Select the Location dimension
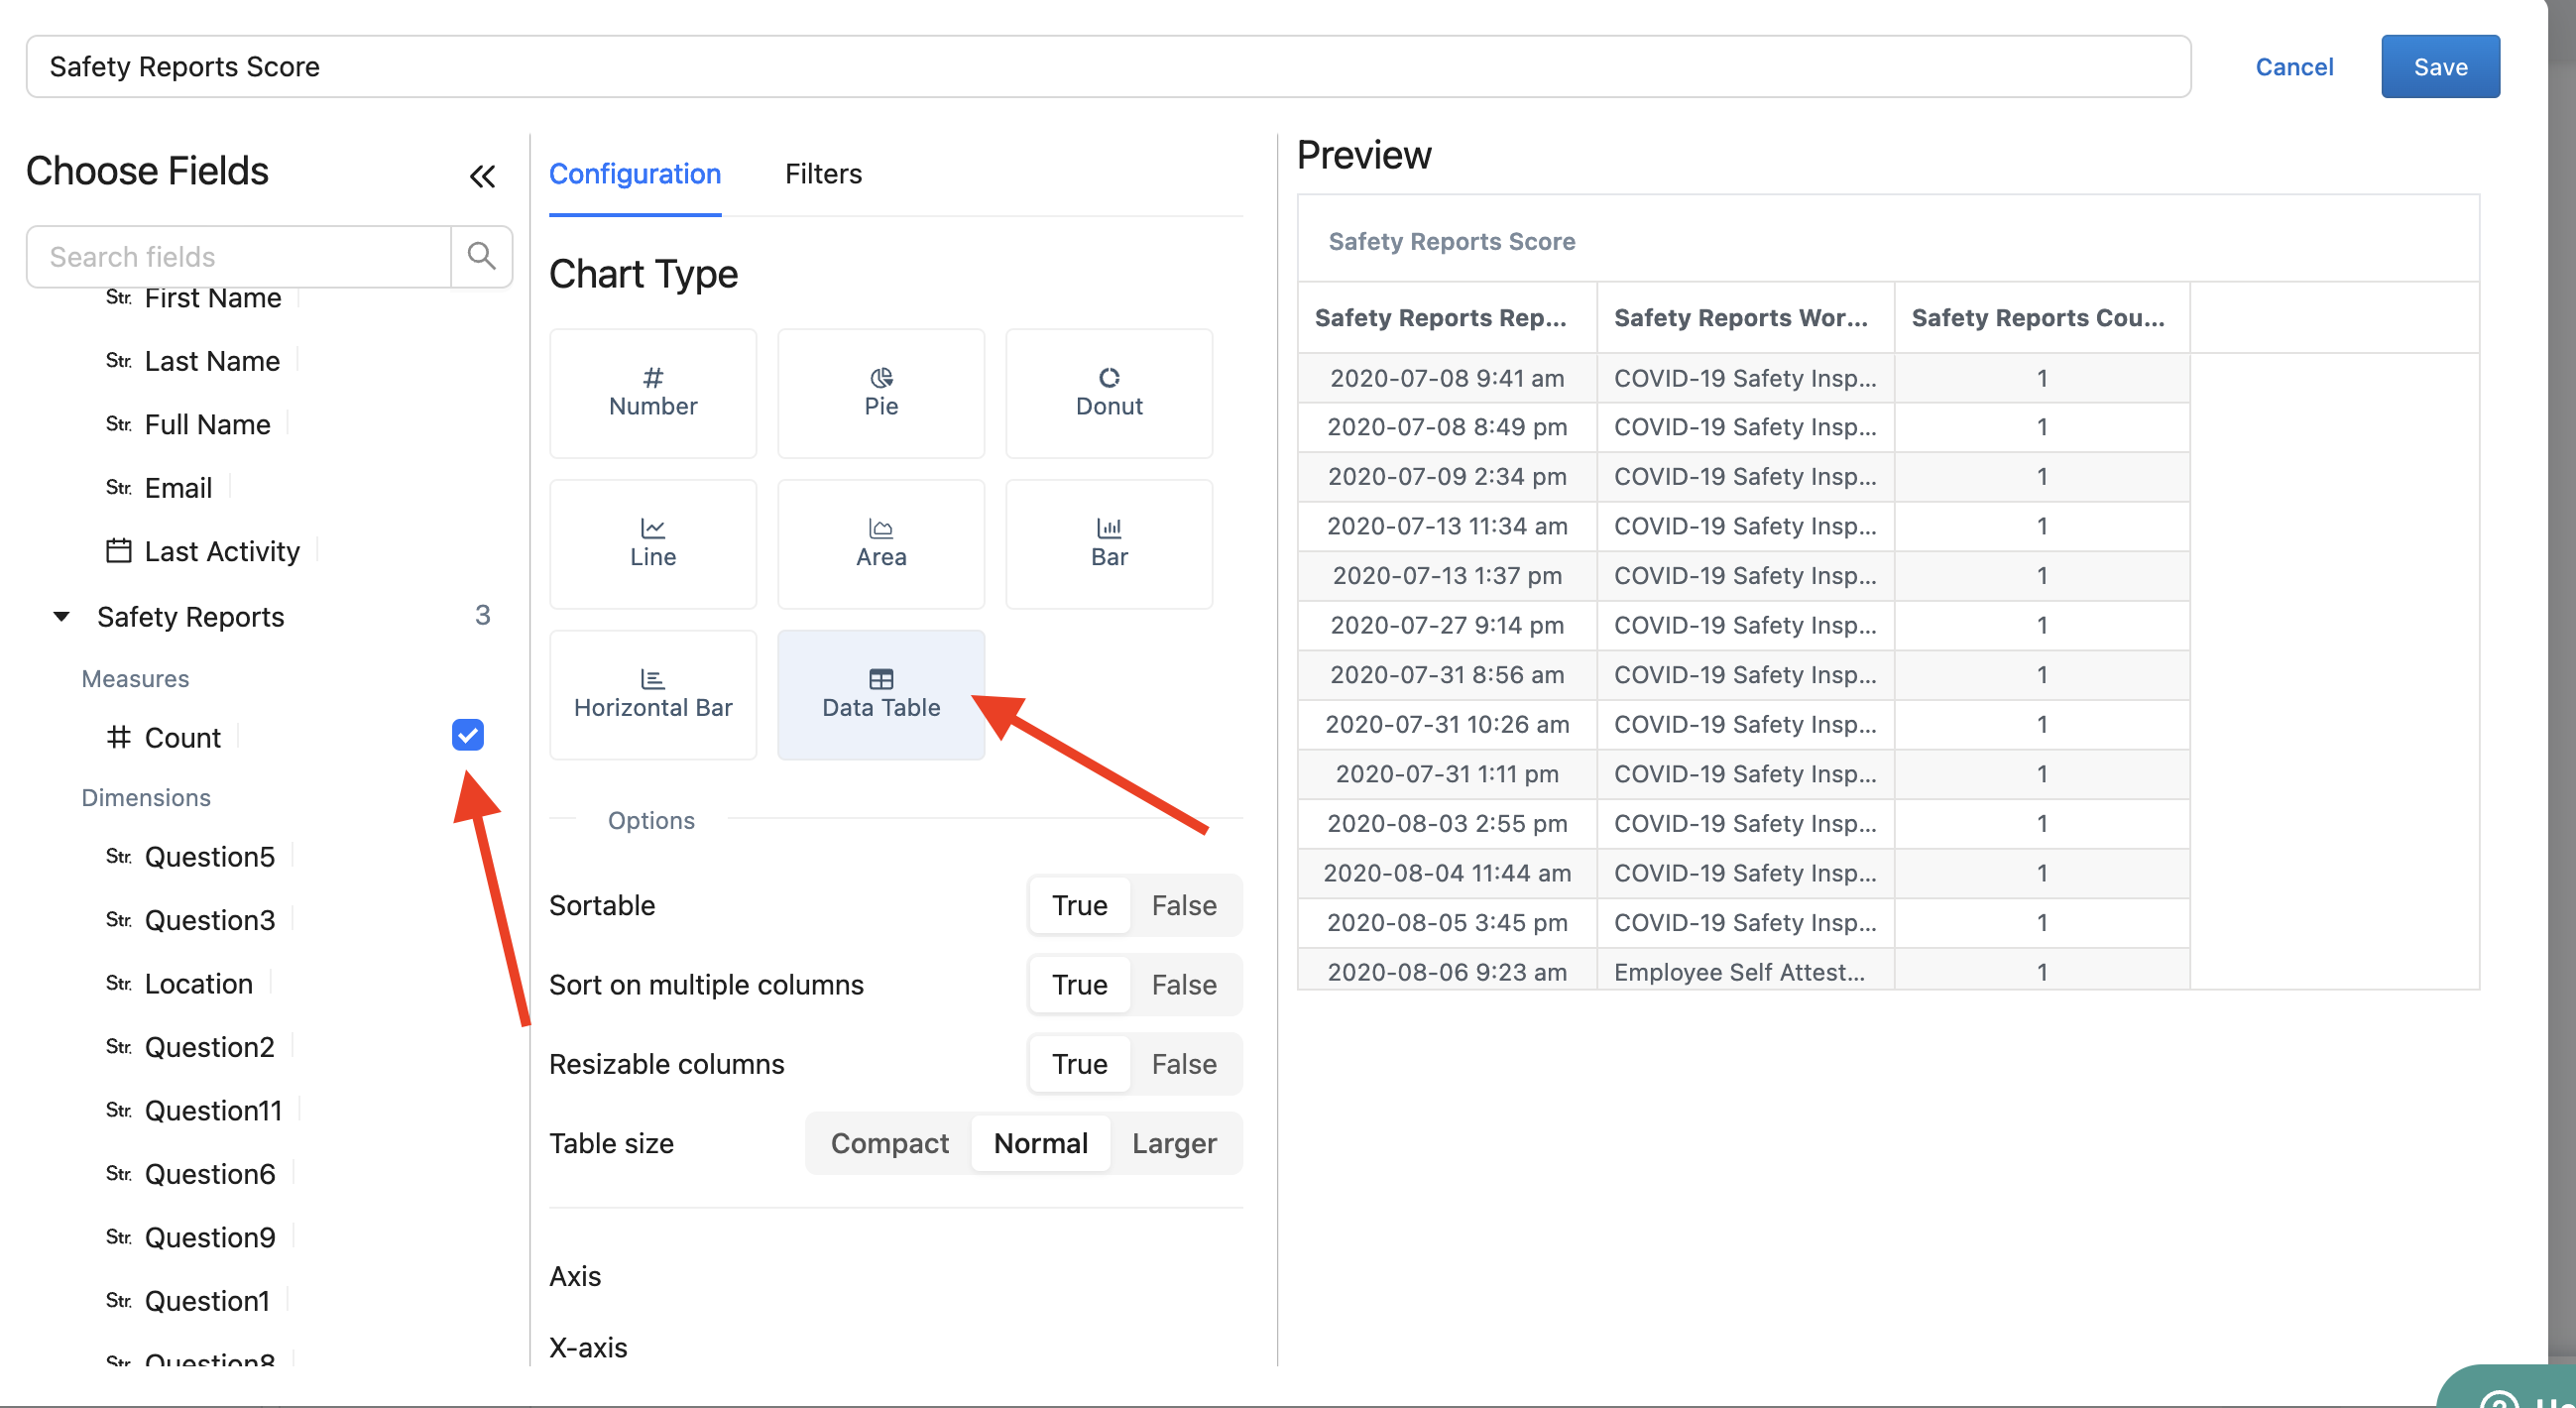Viewport: 2576px width, 1408px height. pos(198,984)
